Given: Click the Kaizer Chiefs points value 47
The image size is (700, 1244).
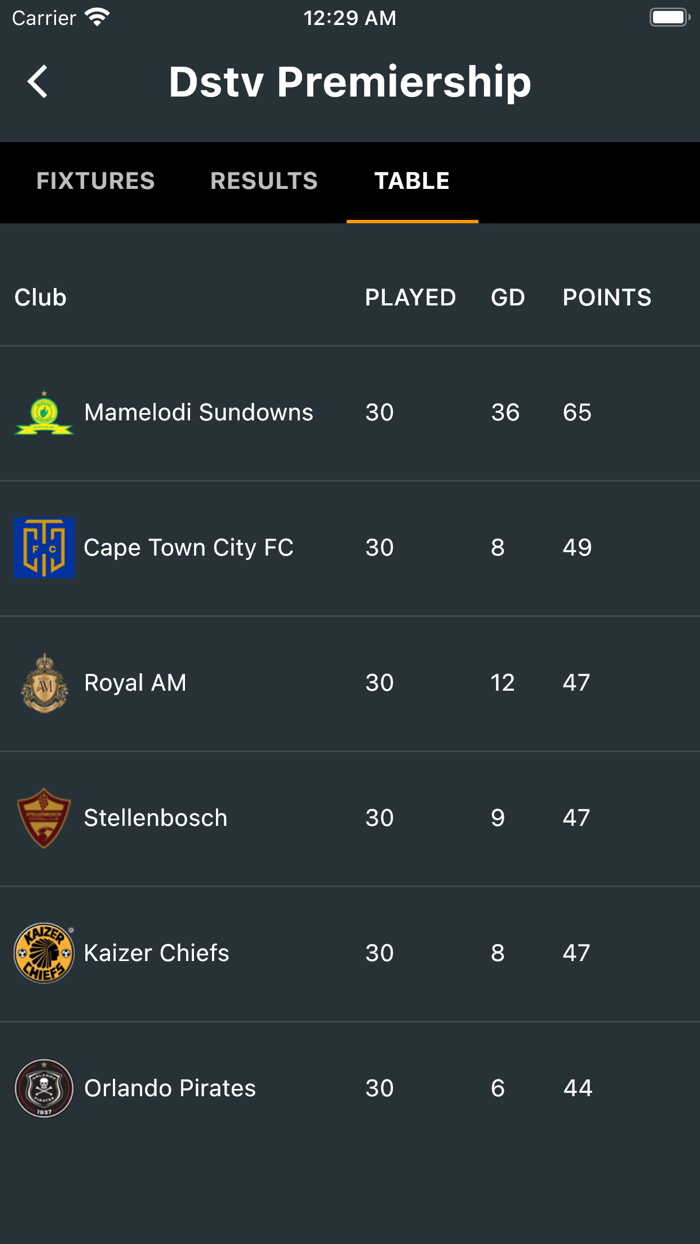Looking at the screenshot, I should pos(577,952).
